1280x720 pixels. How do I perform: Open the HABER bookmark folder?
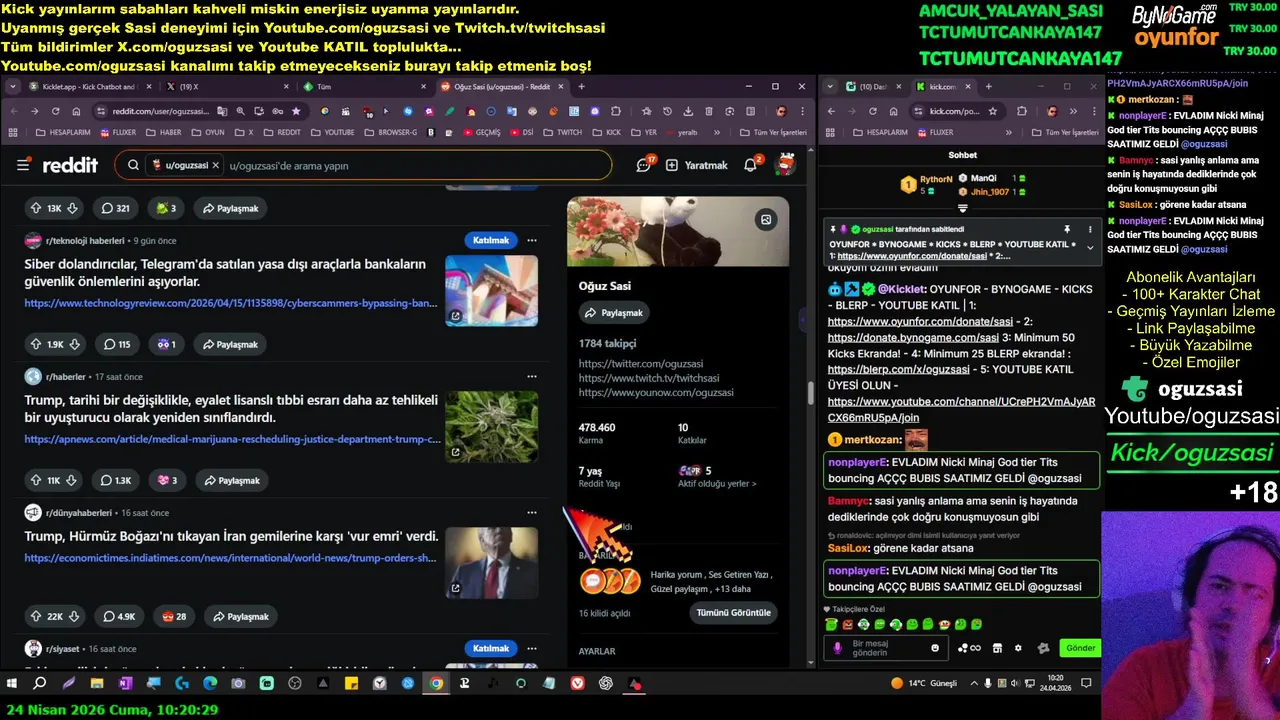coord(164,132)
